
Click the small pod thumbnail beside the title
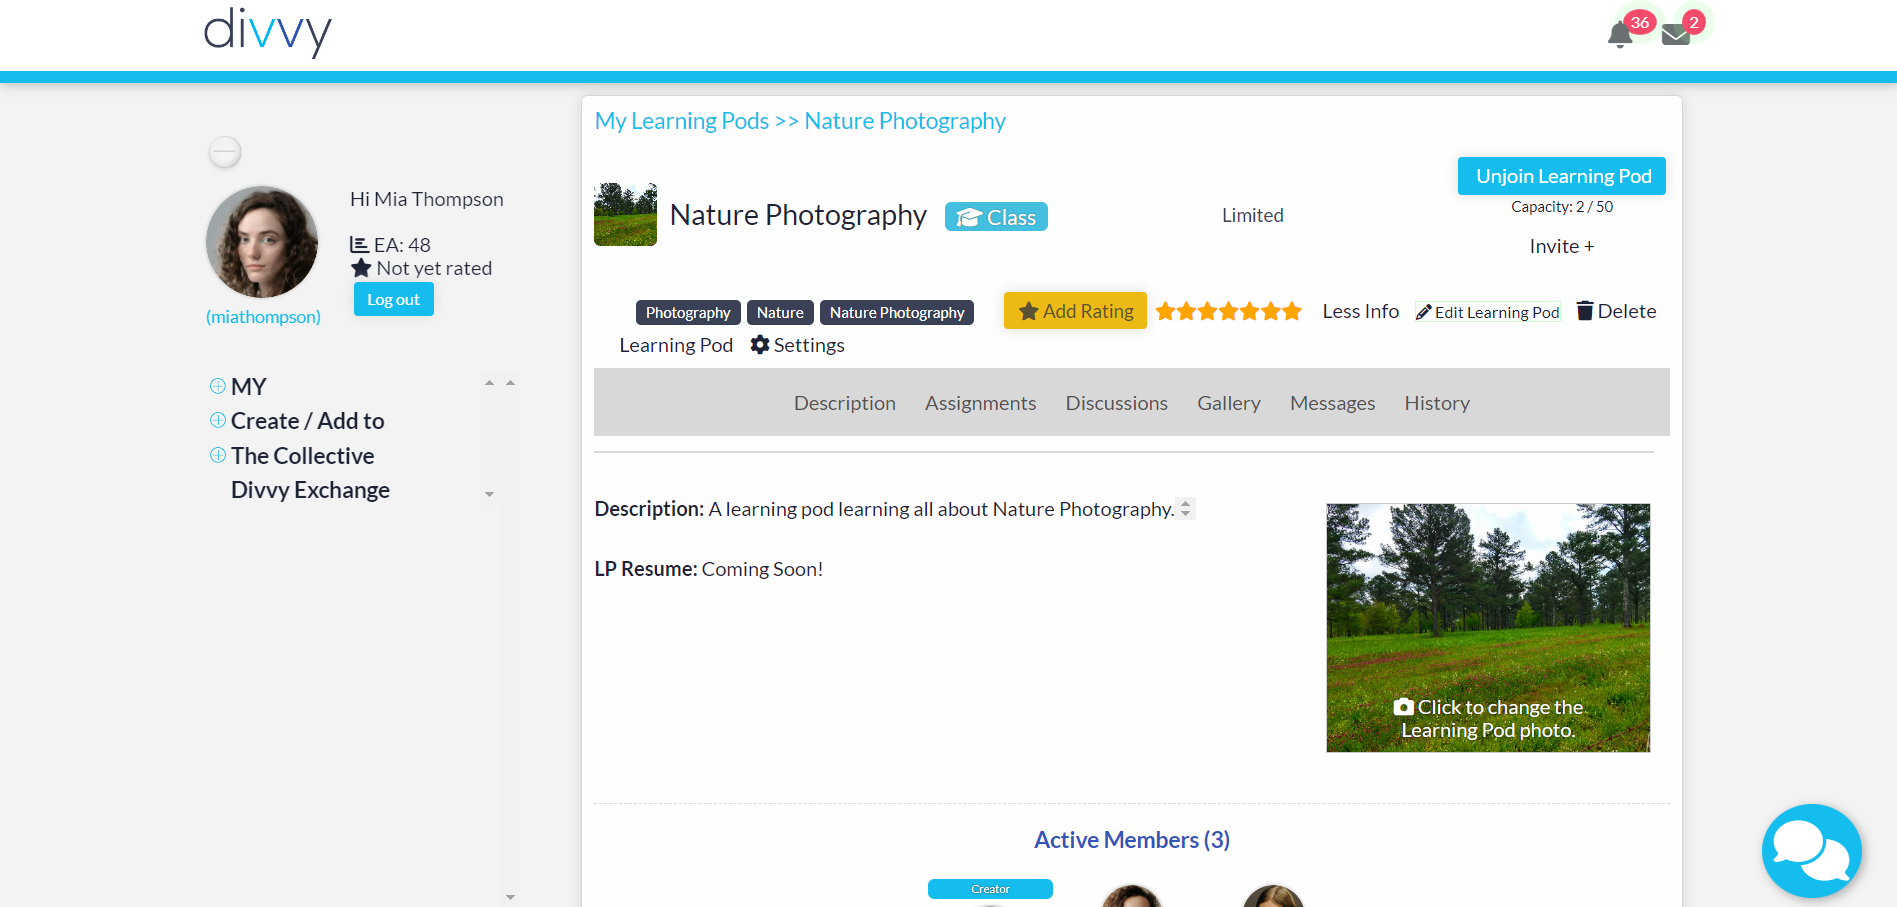[625, 214]
